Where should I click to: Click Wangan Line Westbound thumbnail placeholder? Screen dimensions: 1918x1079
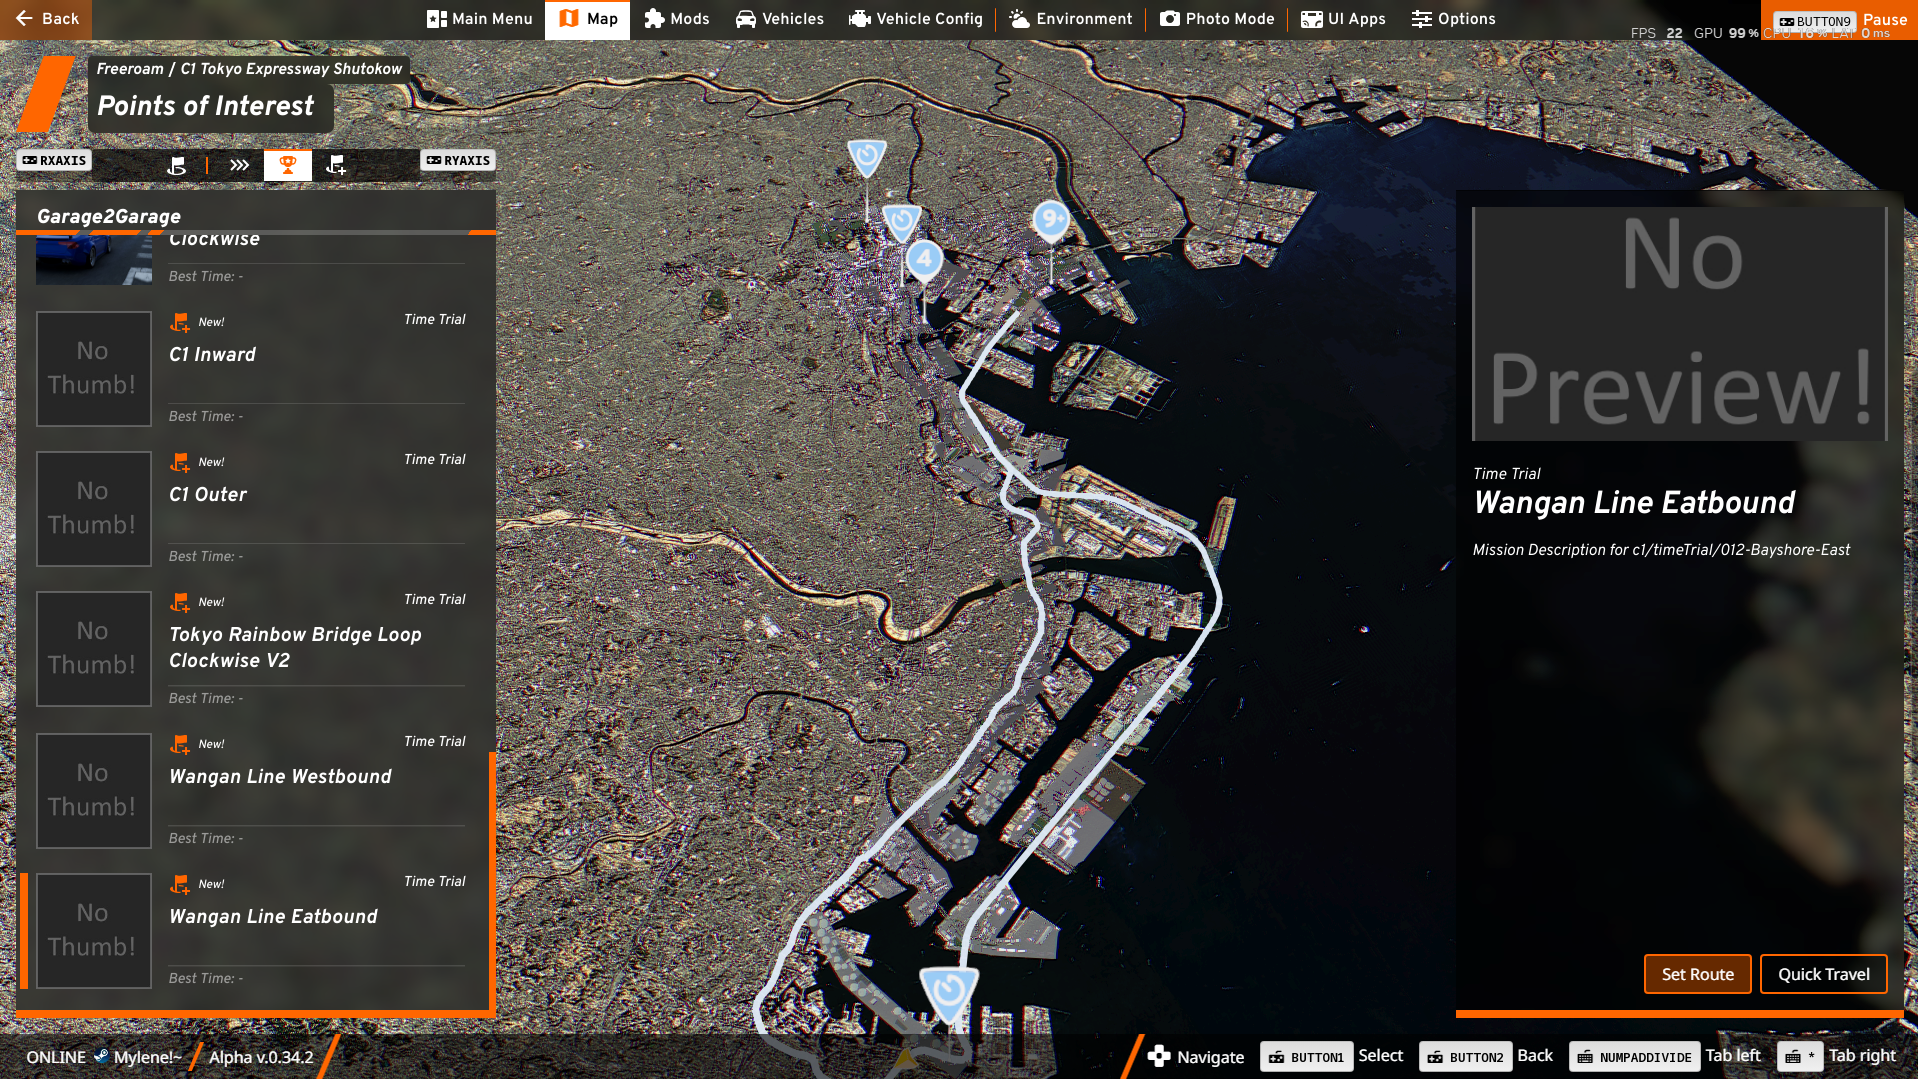click(x=94, y=791)
